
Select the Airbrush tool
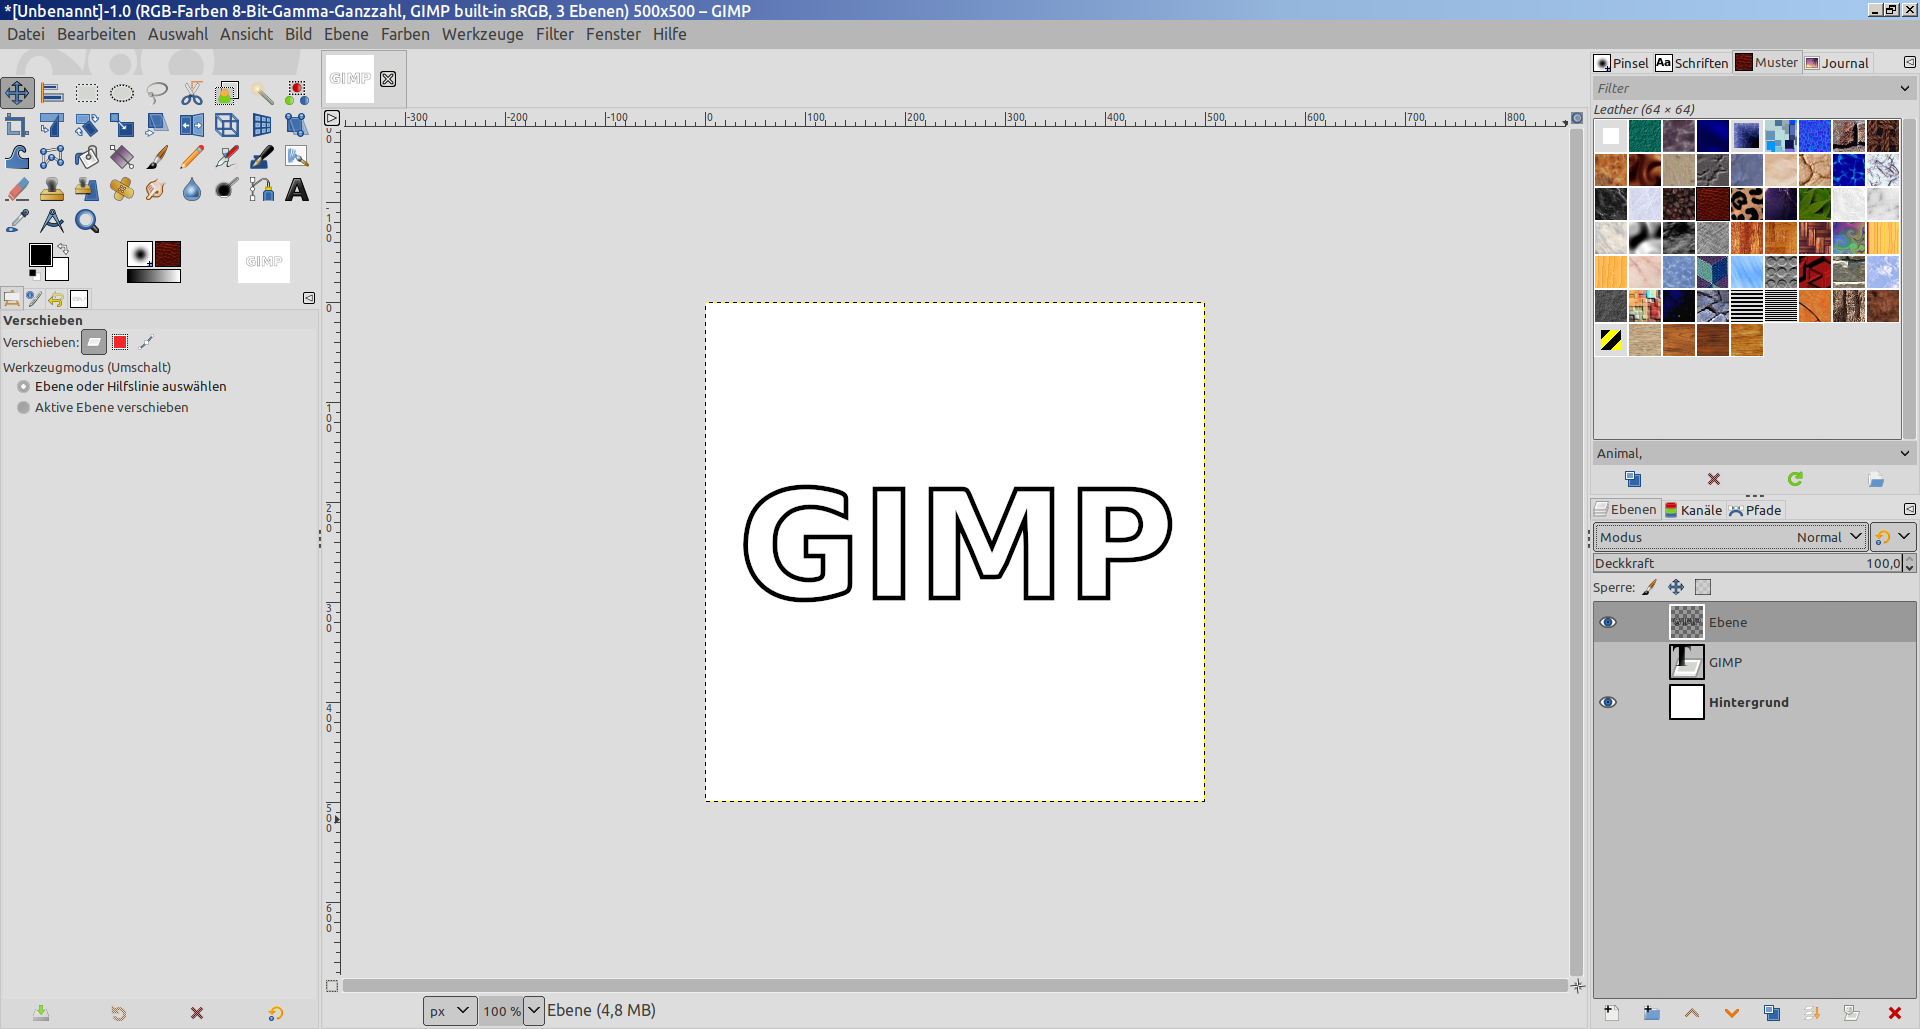pos(227,157)
